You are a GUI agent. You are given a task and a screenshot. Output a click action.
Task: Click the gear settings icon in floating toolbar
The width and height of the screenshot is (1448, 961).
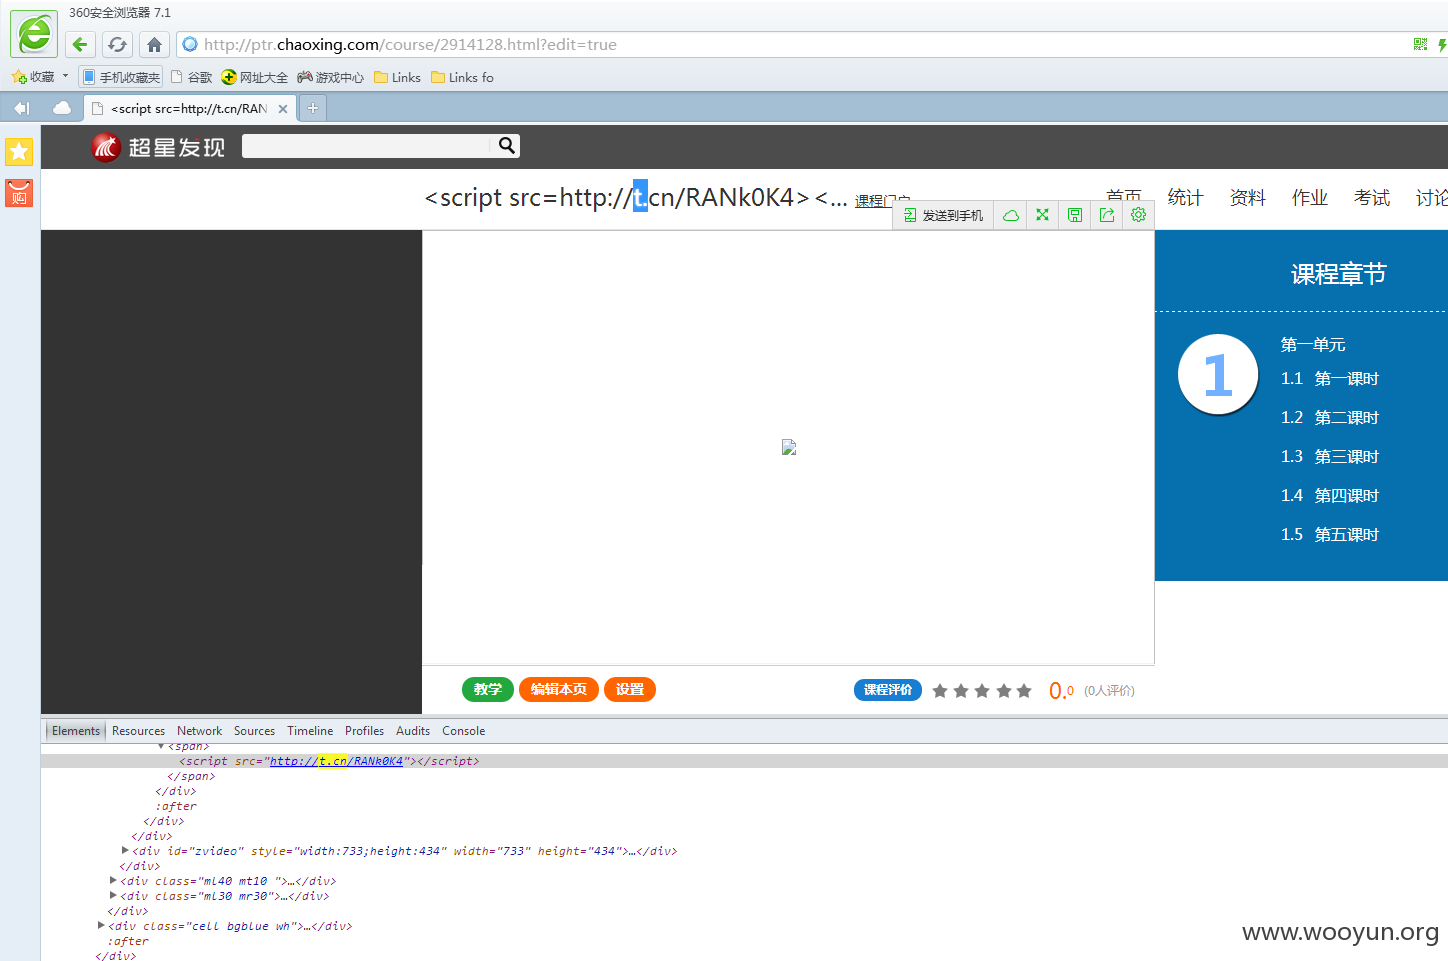(x=1138, y=215)
